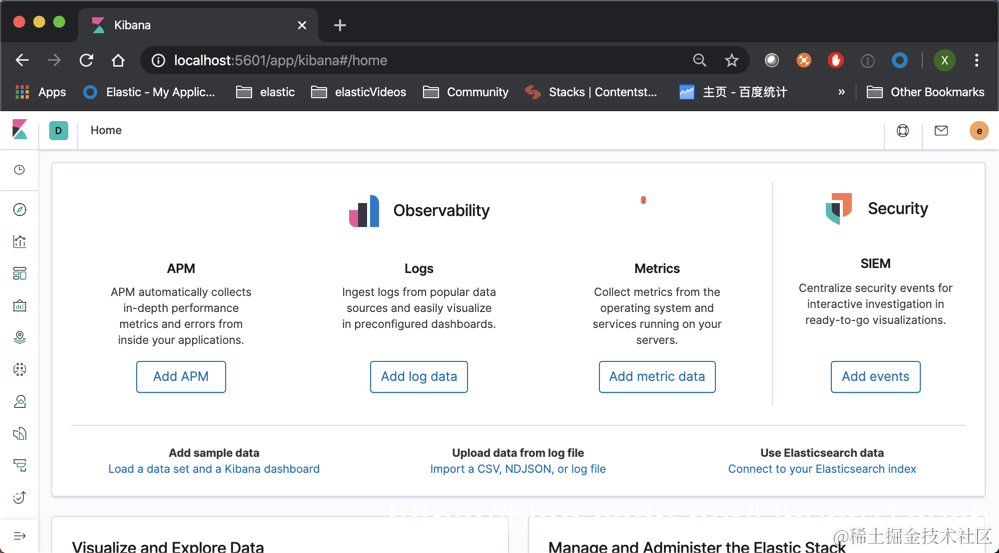Open the Chrome three-dot menu
This screenshot has height=553, width=999.
point(977,61)
